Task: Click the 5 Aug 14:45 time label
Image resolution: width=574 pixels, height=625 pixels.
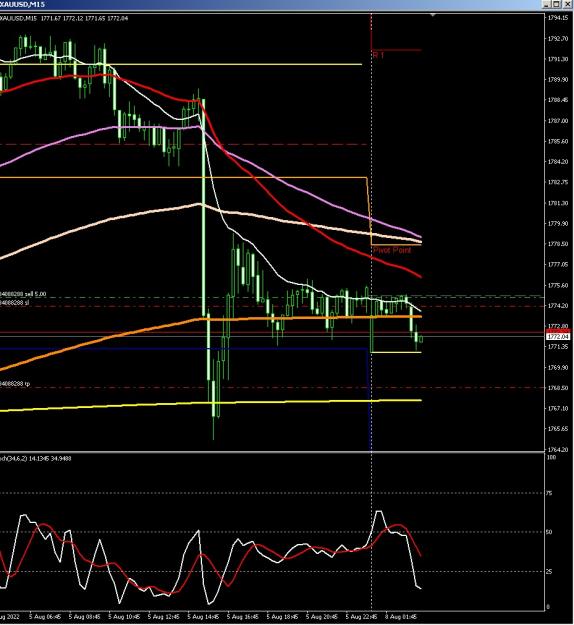Action: (203, 617)
